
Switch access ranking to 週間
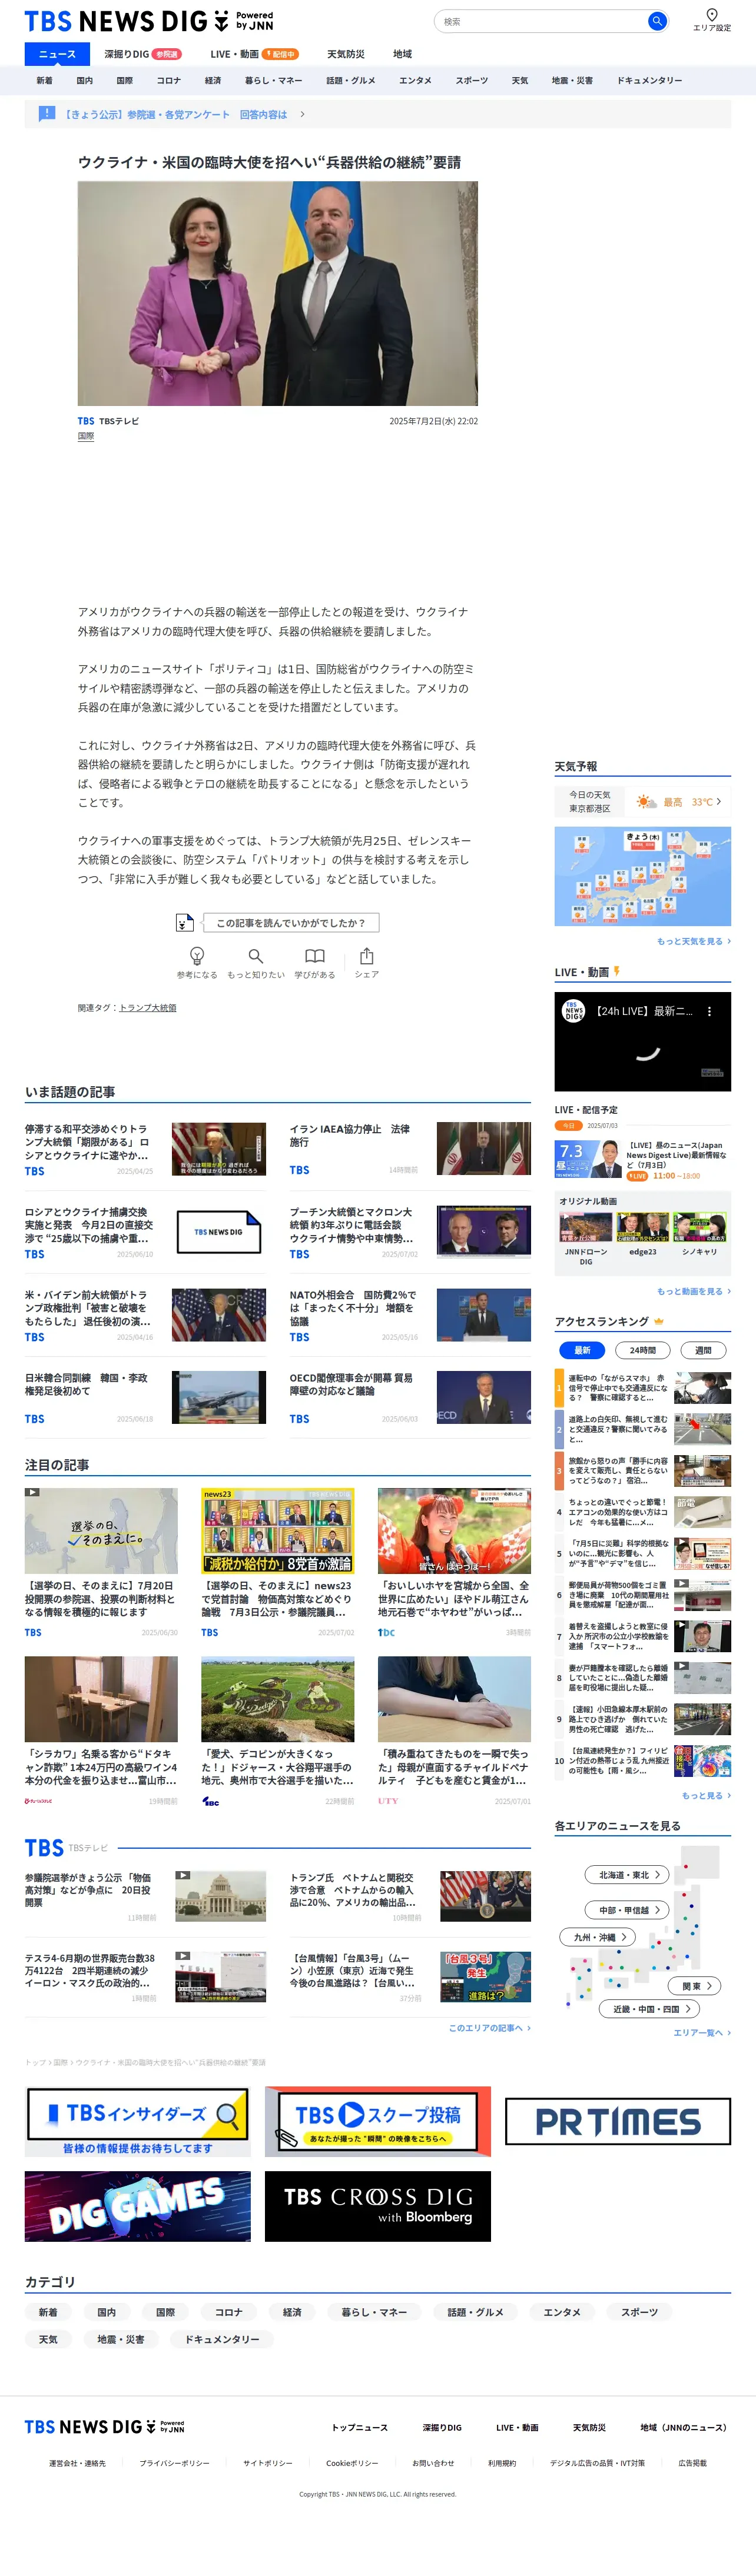pos(703,1350)
